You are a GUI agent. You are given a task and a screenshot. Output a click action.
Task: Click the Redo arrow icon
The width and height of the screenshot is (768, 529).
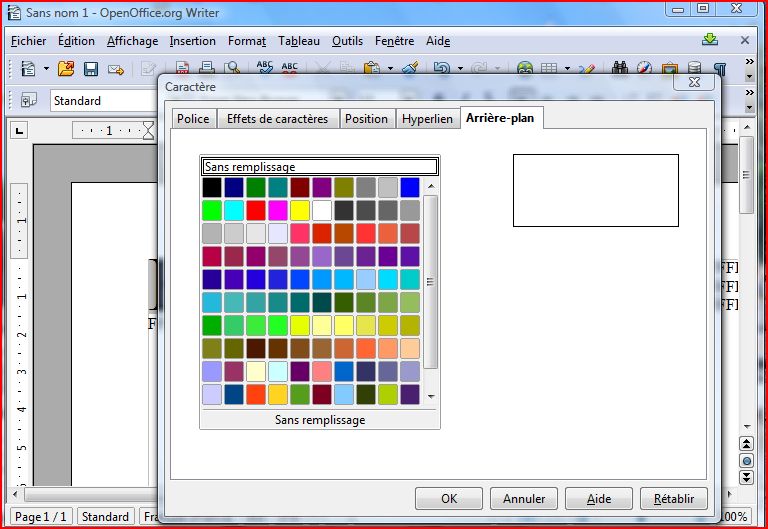pyautogui.click(x=479, y=68)
